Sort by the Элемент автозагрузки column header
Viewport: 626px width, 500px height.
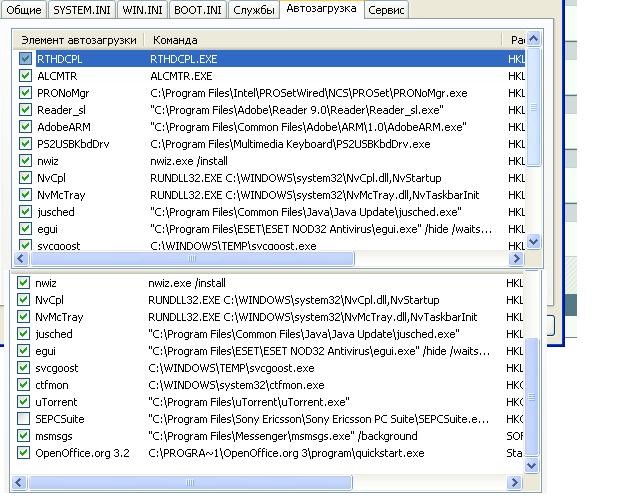(x=79, y=40)
